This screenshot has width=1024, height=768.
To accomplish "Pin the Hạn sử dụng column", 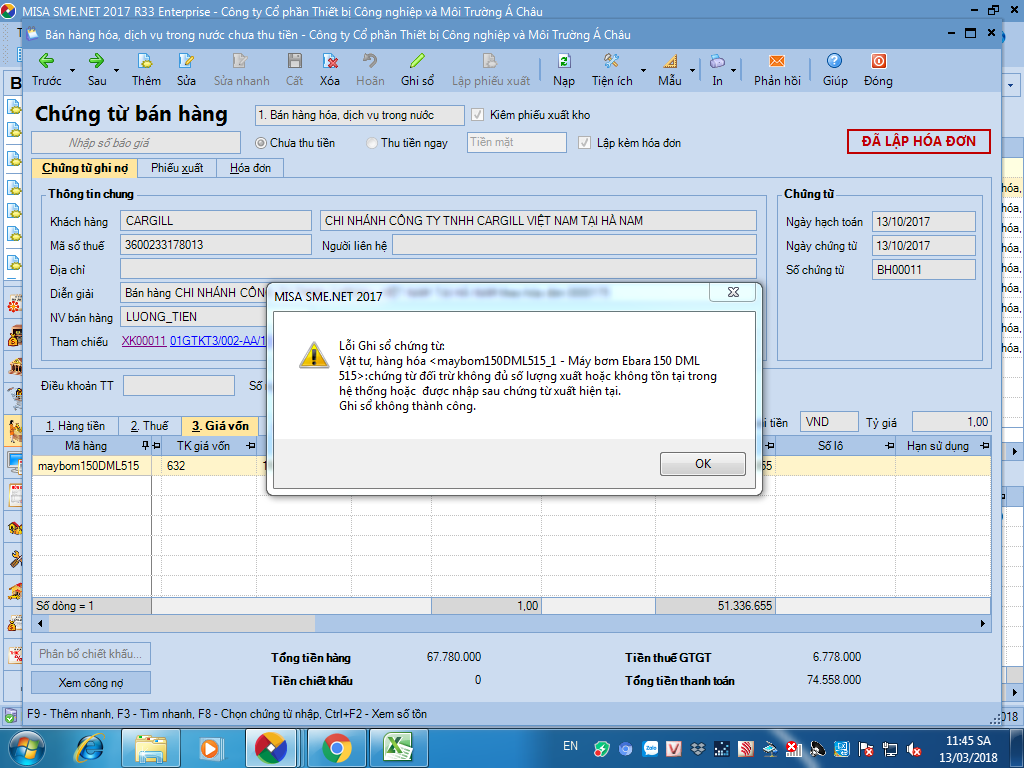I will tap(985, 445).
